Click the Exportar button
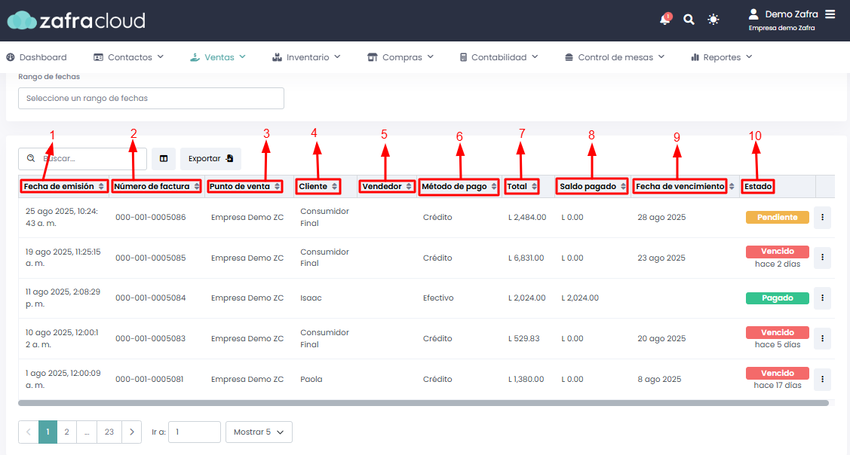The image size is (850, 455). pos(210,158)
